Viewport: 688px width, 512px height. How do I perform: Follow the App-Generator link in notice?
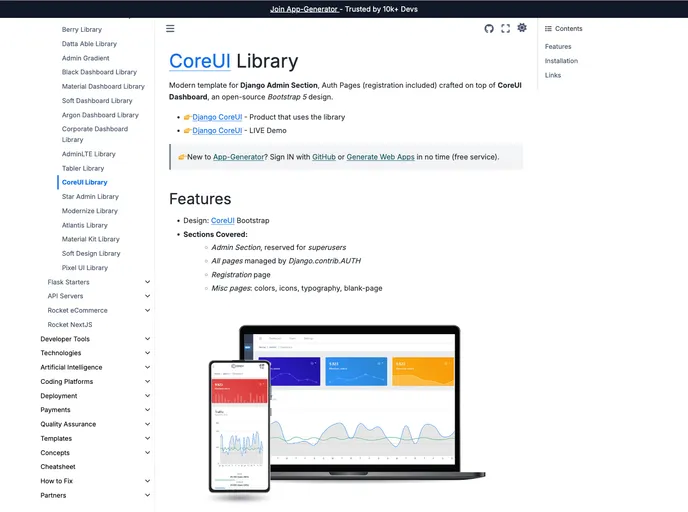tap(239, 157)
